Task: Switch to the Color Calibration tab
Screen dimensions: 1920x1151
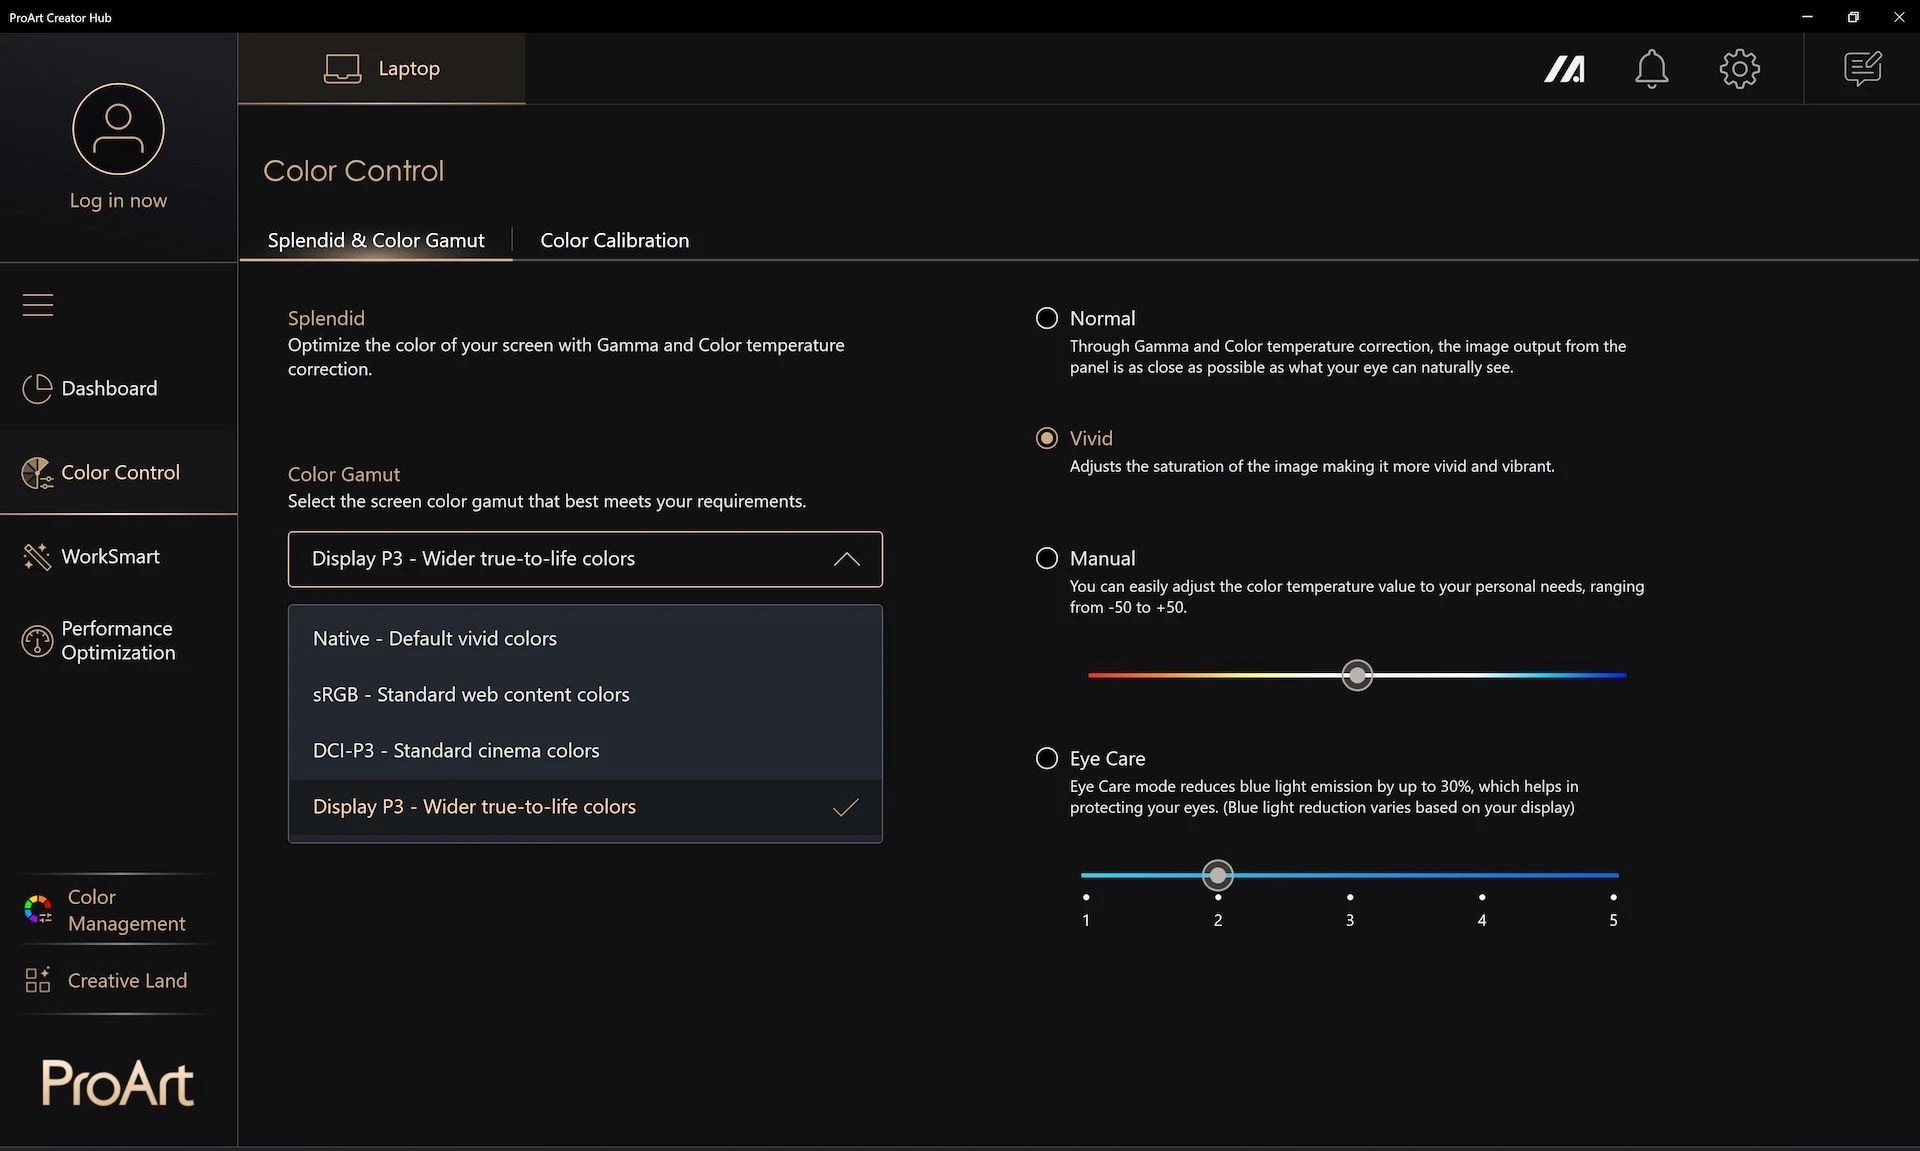Action: (614, 241)
